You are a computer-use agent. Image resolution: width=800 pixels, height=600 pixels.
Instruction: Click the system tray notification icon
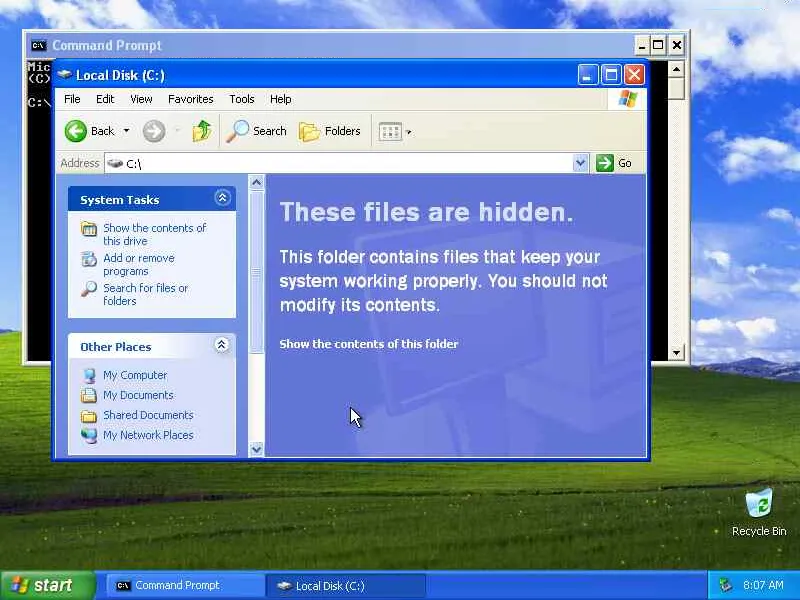726,585
